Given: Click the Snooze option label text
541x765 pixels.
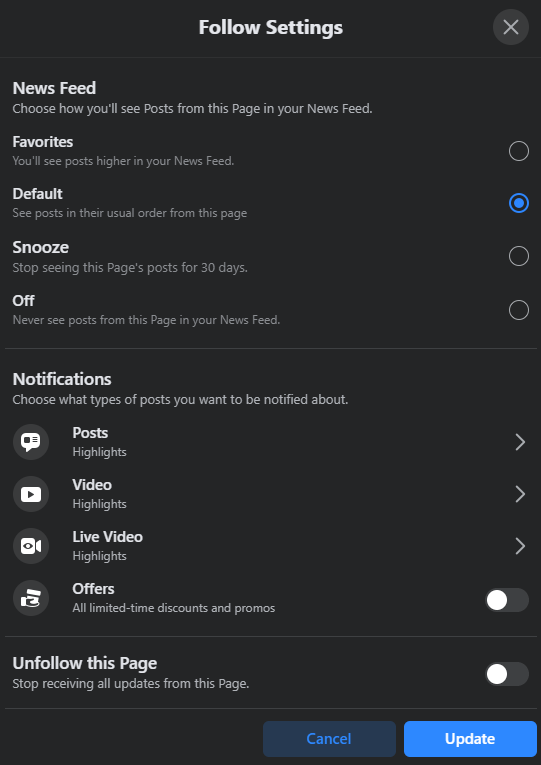Looking at the screenshot, I should (x=40, y=247).
